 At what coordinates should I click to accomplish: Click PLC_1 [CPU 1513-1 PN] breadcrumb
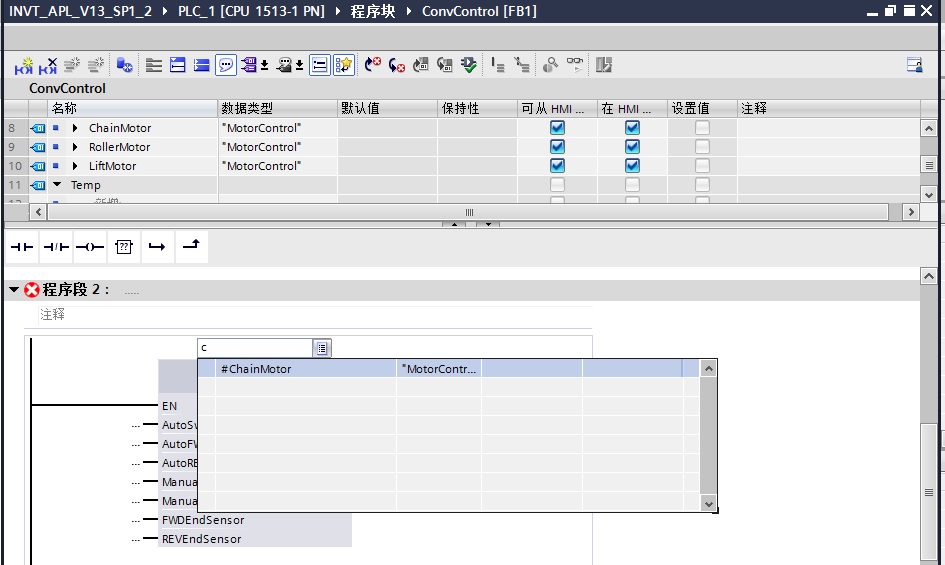click(251, 11)
